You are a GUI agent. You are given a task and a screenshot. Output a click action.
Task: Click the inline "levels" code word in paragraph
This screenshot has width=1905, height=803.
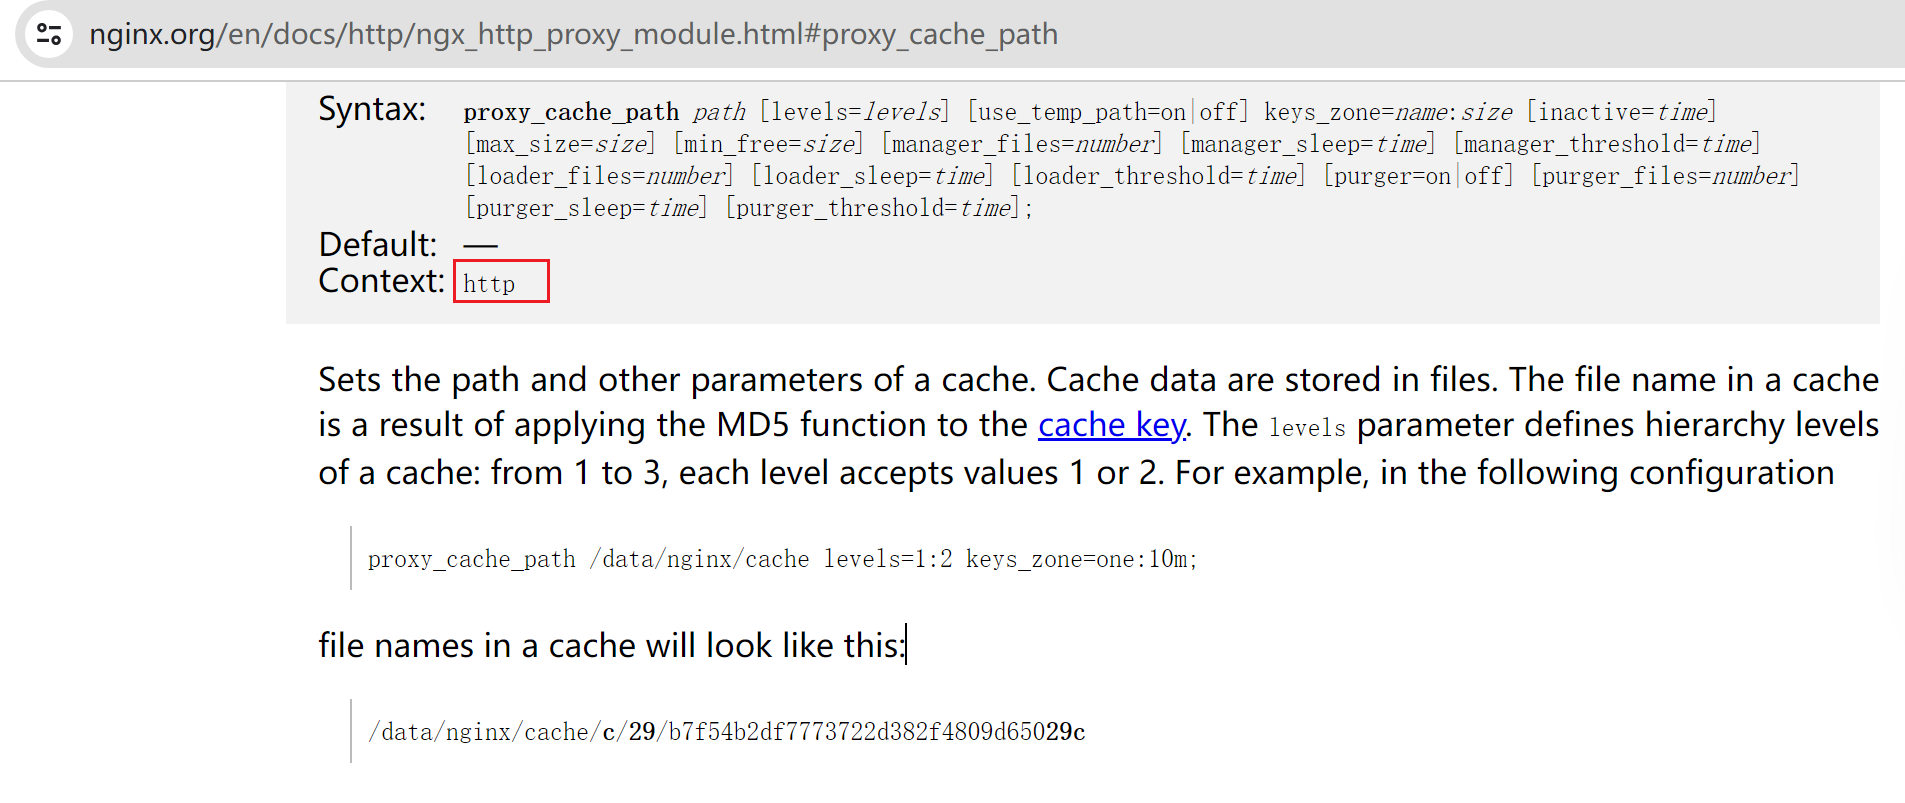click(1307, 428)
